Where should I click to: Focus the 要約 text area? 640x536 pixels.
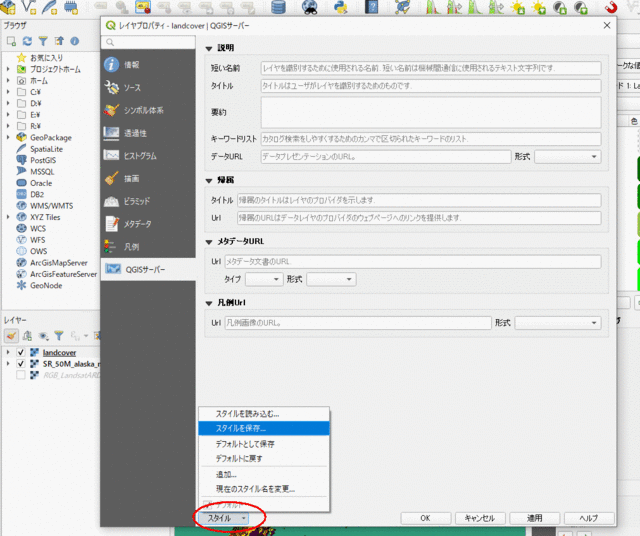[x=431, y=112]
